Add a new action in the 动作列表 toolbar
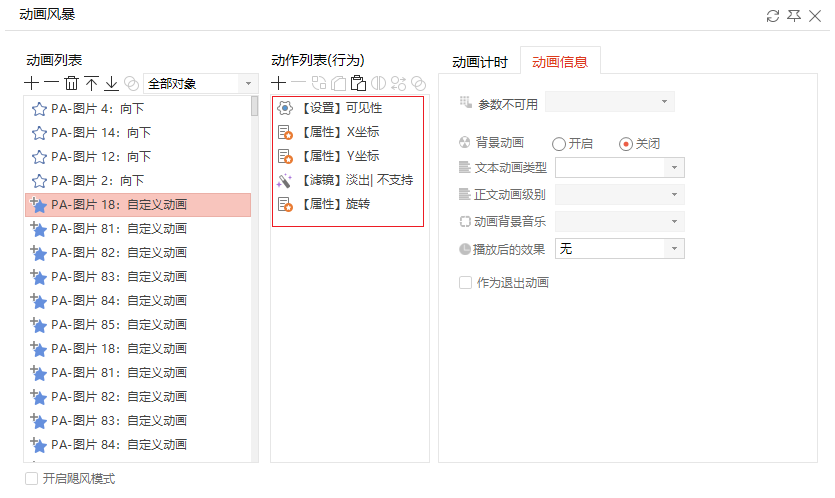Screen dimensions: 835x498 coord(279,83)
